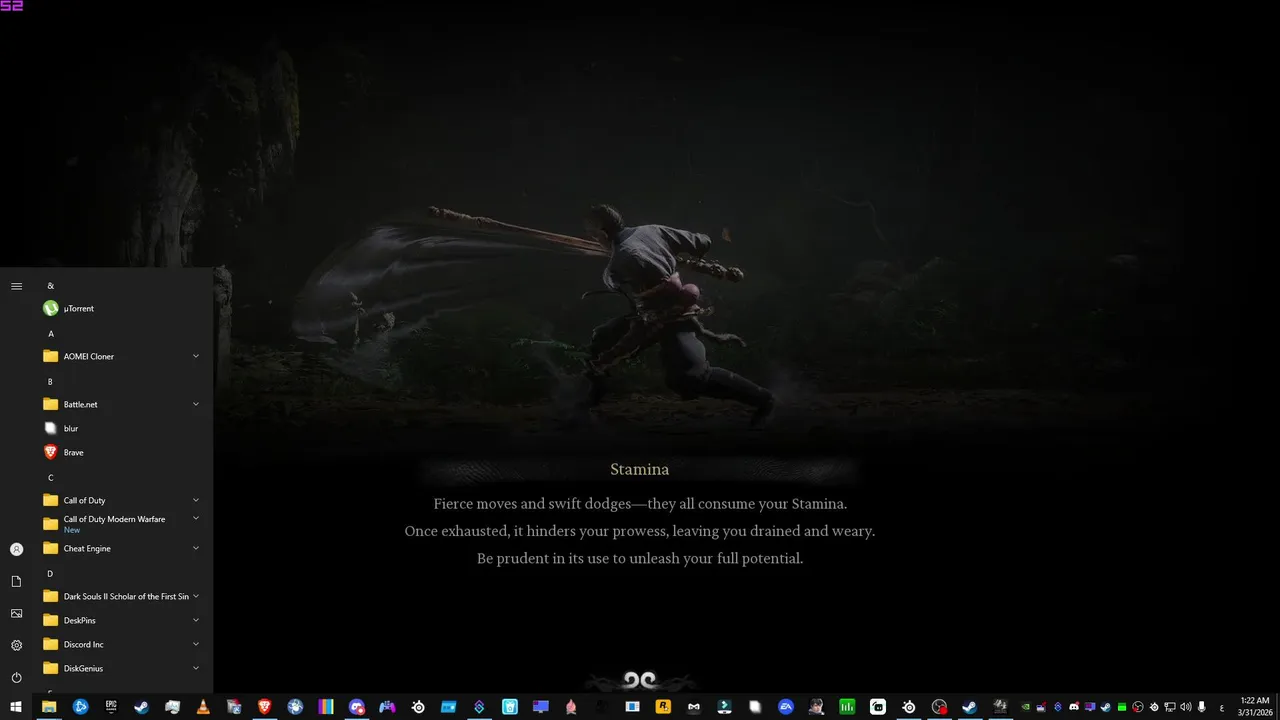Click the 'Call of Duty' folder name
This screenshot has width=1280, height=720.
pos(84,500)
